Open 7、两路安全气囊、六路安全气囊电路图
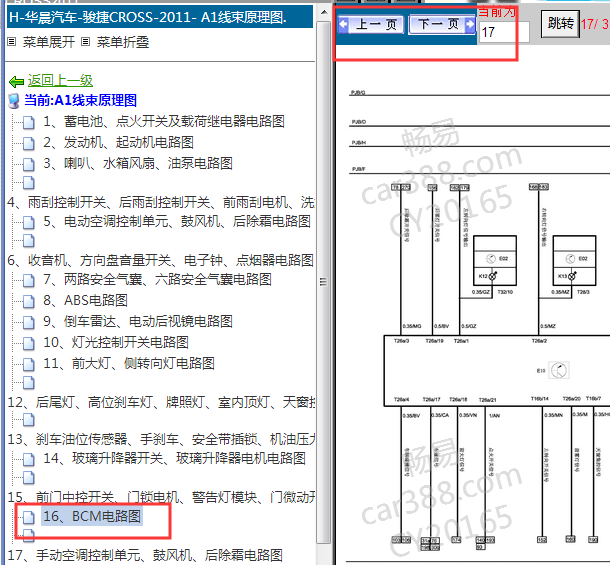 point(157,279)
